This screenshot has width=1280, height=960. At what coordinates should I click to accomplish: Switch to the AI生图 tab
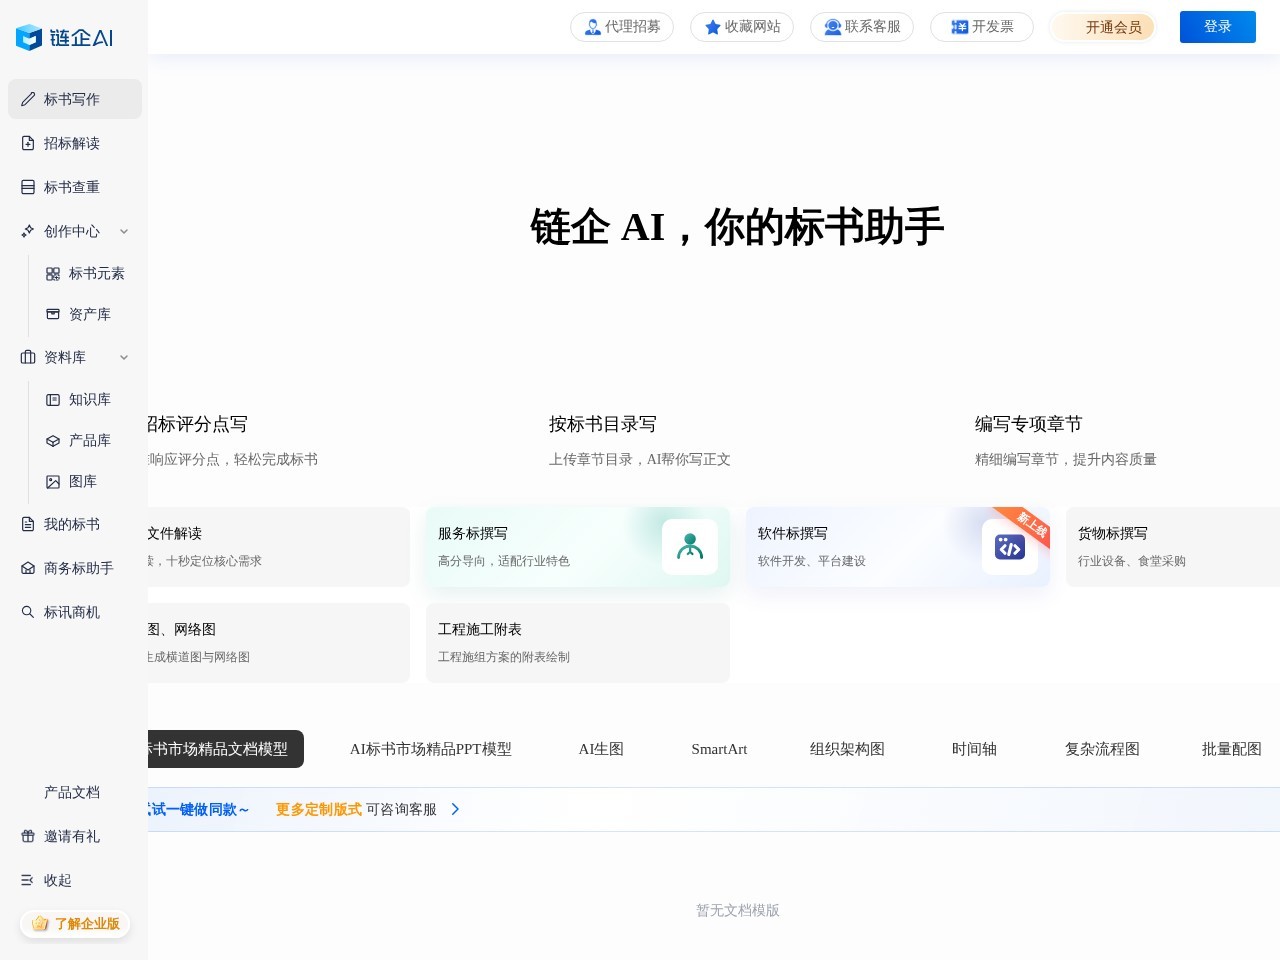[x=601, y=749]
